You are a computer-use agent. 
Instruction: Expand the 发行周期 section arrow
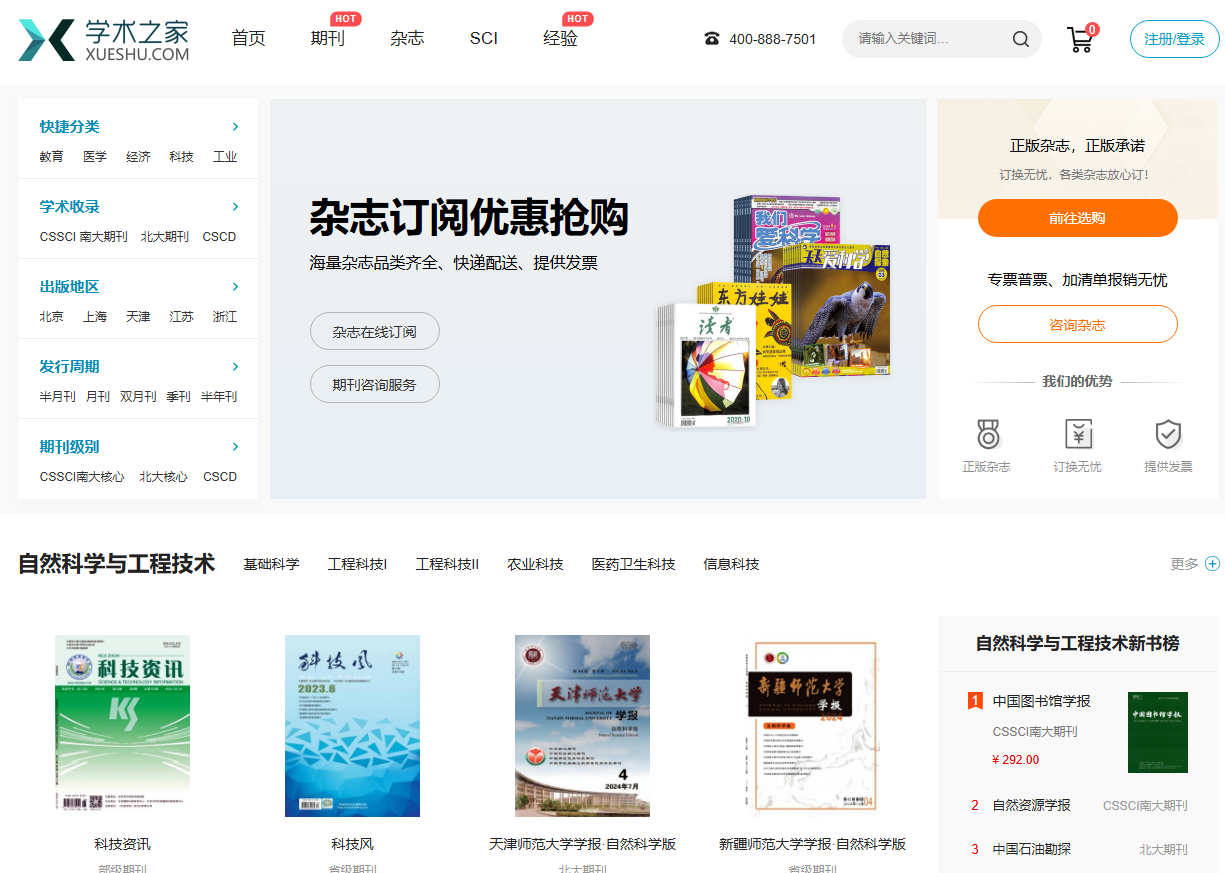236,367
